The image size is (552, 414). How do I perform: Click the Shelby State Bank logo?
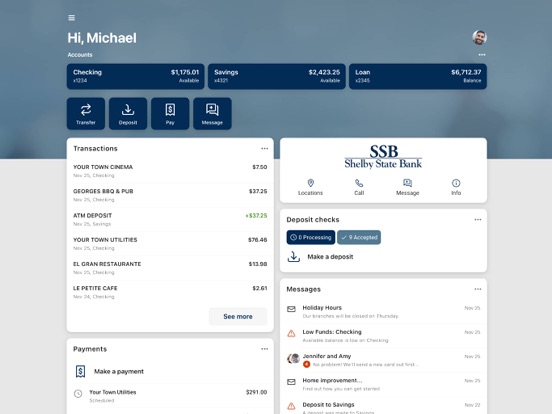click(383, 157)
